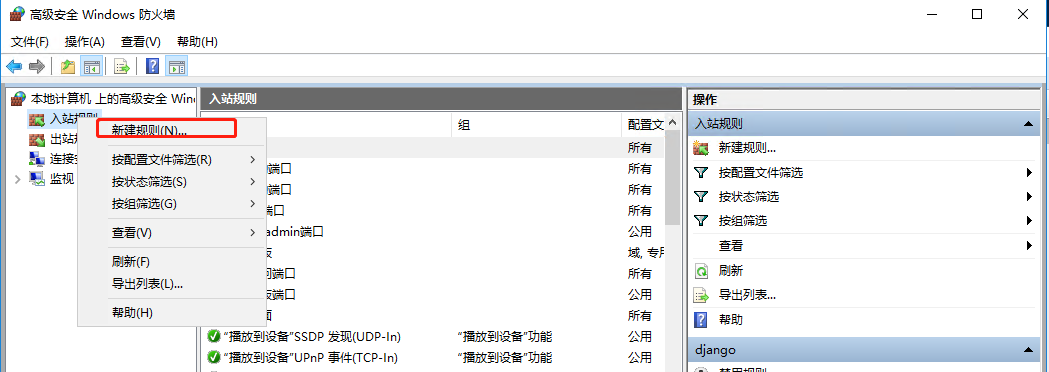Click the funnel icon beside 按配置文件筛选 action
1049x372 pixels.
(x=701, y=173)
